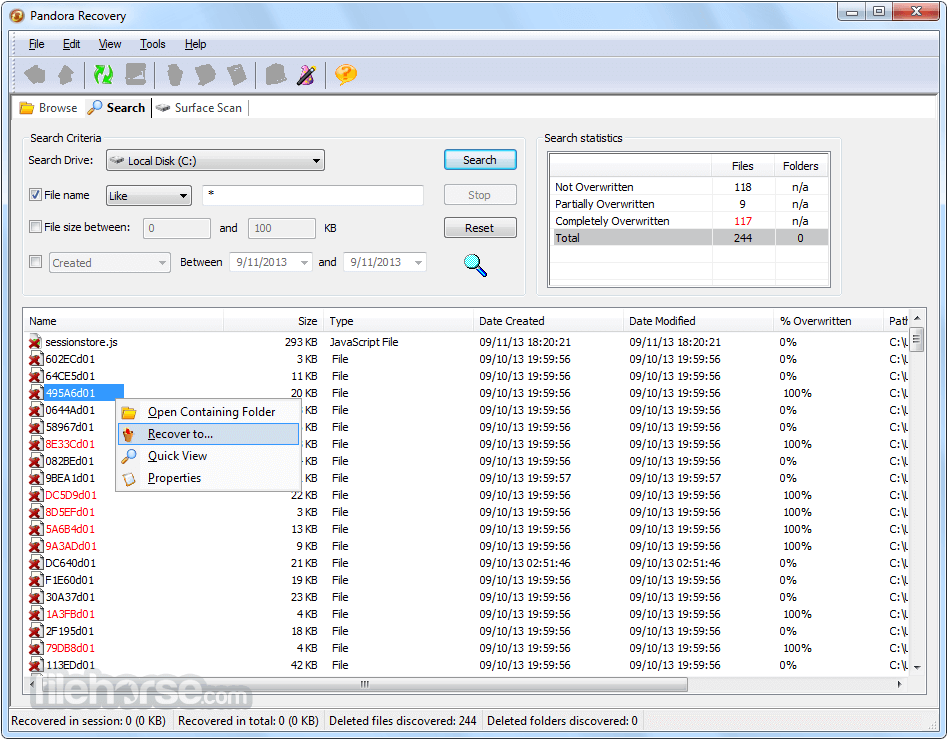The width and height of the screenshot is (948, 740).
Task: Select the 495A6d01 file row
Action: (x=83, y=392)
